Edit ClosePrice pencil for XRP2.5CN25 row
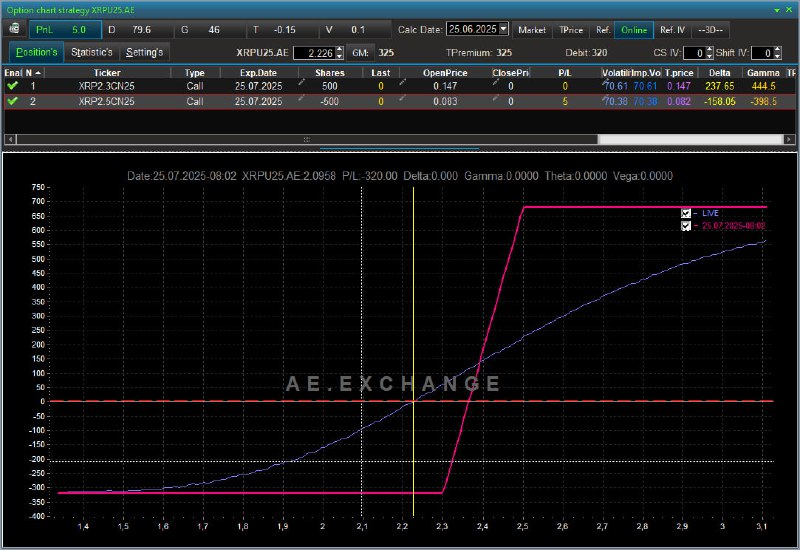This screenshot has height=550, width=800. point(495,97)
